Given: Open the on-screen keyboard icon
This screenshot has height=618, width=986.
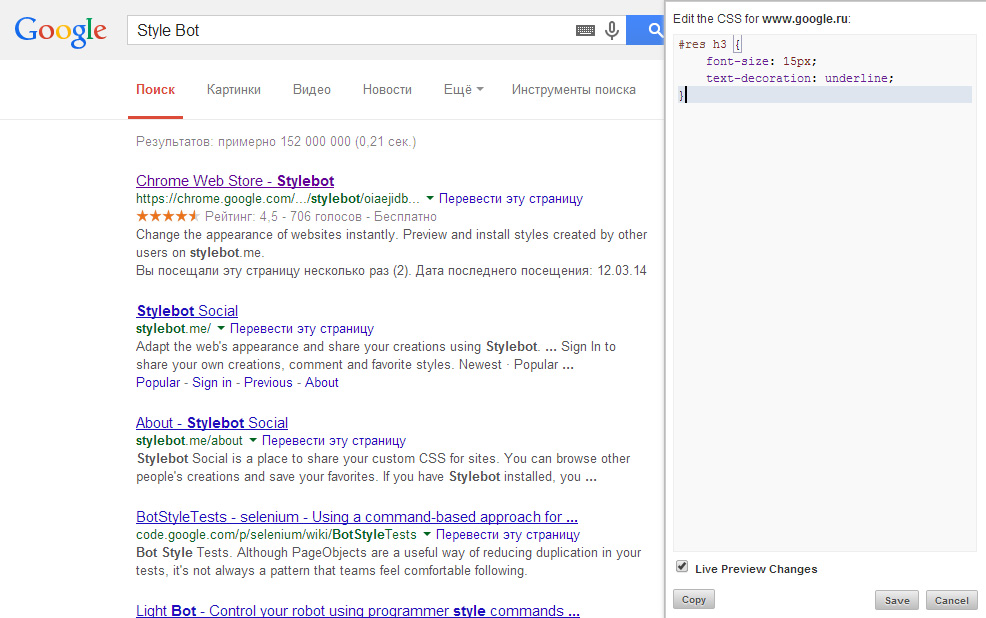Looking at the screenshot, I should (x=585, y=30).
